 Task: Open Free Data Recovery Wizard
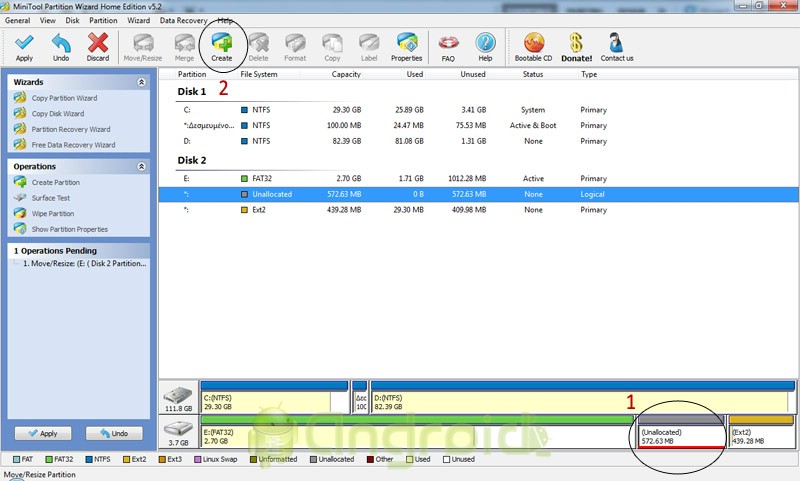73,145
